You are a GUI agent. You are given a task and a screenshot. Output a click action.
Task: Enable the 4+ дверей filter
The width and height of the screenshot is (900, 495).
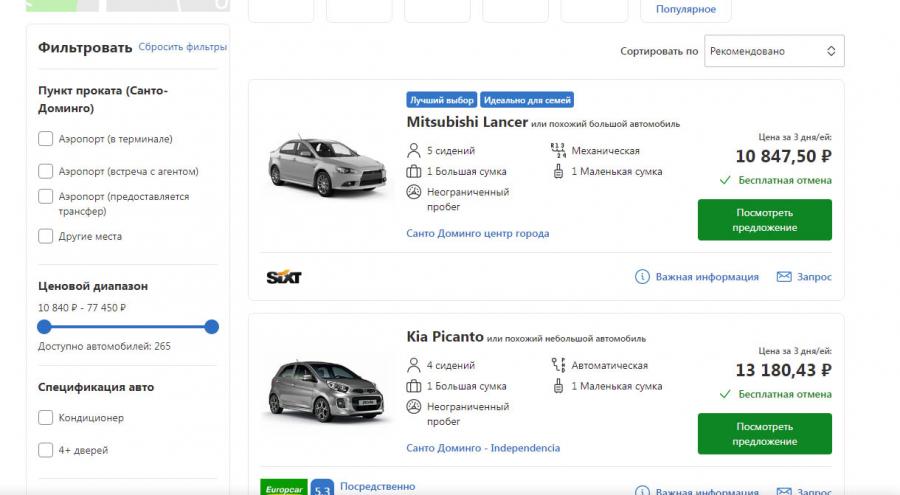coord(45,450)
